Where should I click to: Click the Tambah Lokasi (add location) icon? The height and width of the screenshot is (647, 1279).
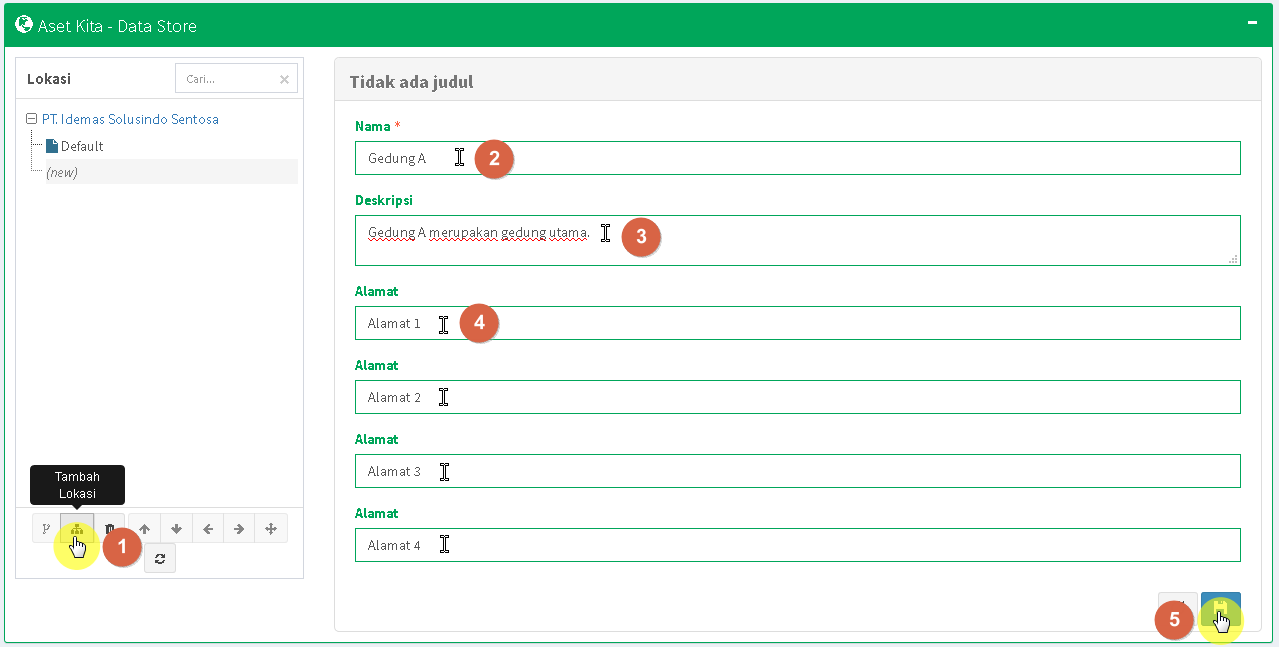click(77, 528)
